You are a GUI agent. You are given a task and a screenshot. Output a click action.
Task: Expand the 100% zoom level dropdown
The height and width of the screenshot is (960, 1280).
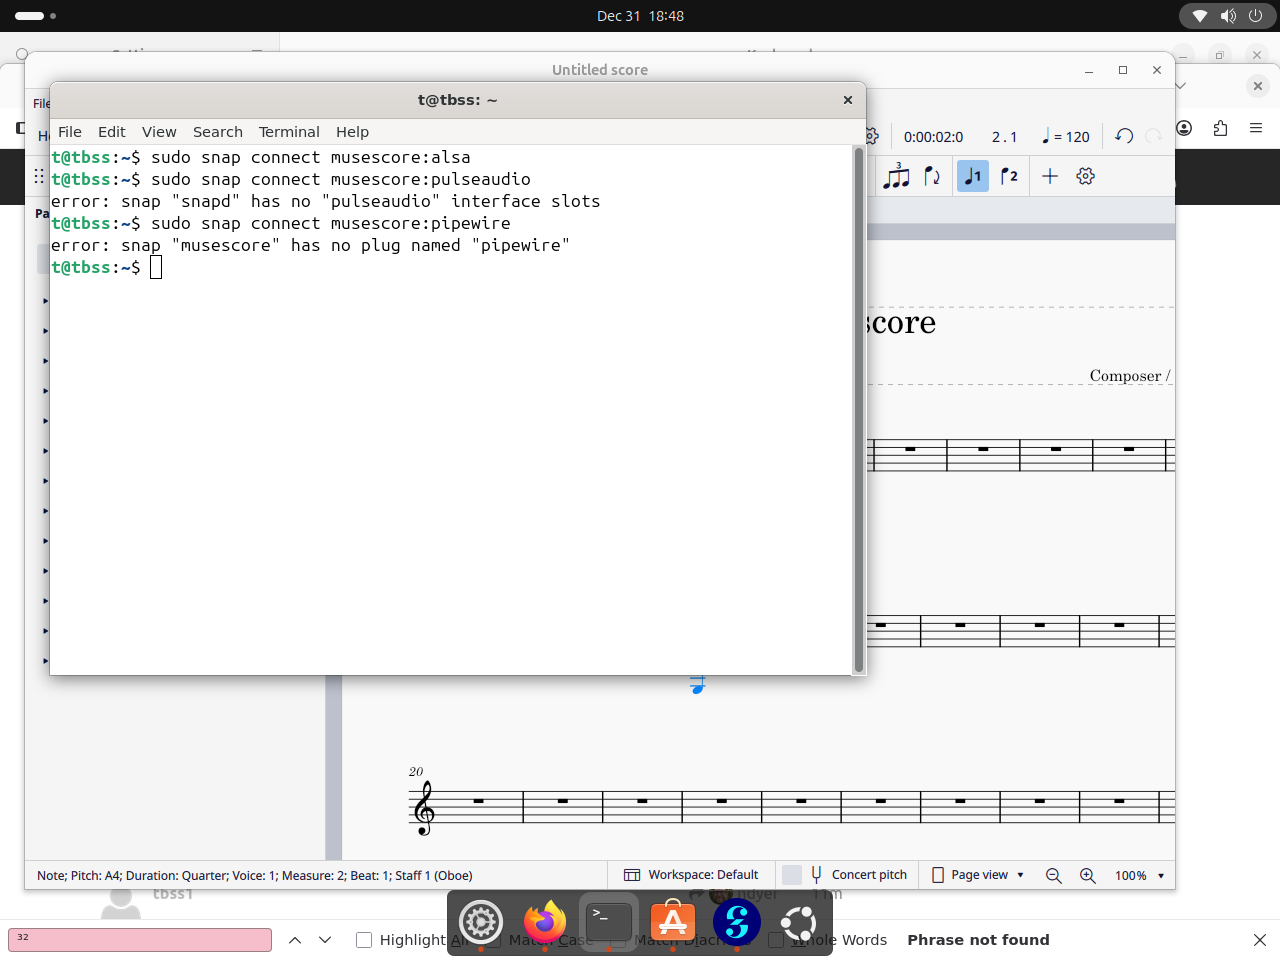(1140, 875)
